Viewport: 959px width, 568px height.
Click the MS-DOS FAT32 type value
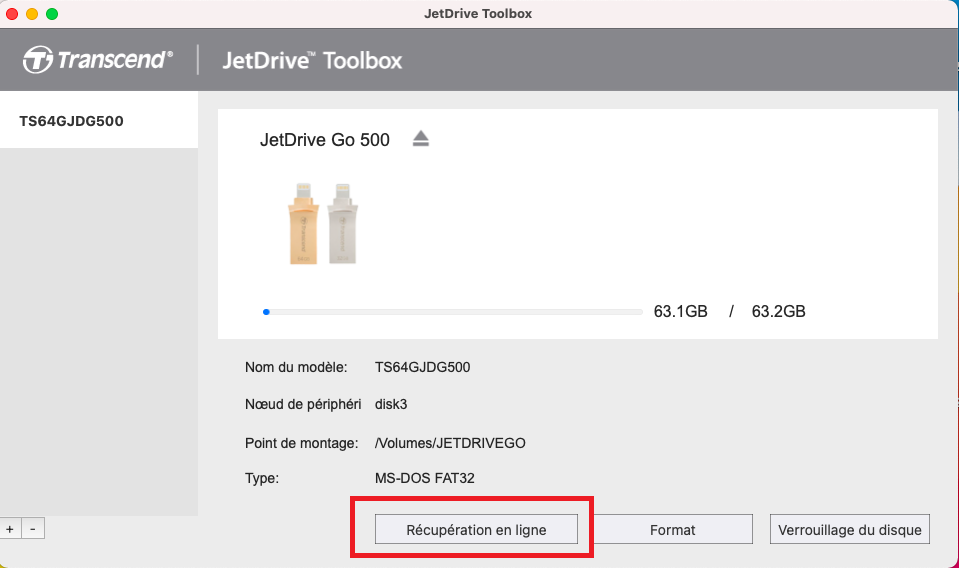tap(424, 478)
